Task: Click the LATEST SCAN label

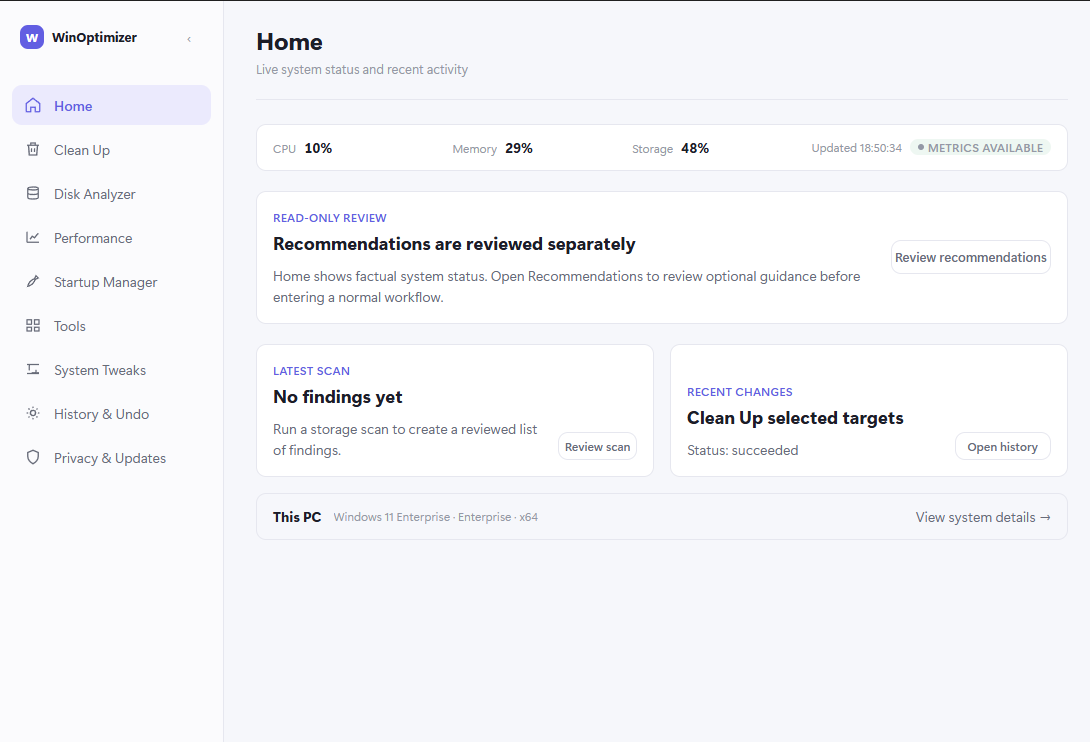Action: click(311, 371)
